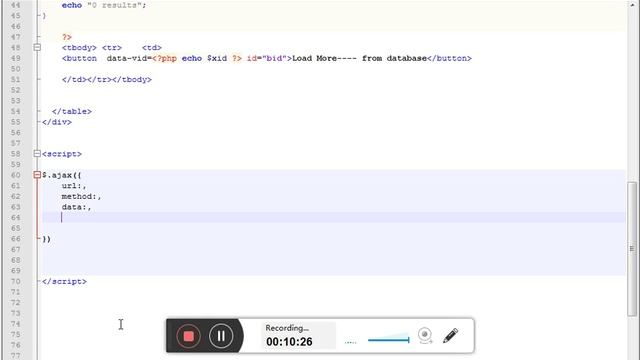The image size is (640, 360).
Task: Click the closing '</script>' tag
Action: pos(64,281)
